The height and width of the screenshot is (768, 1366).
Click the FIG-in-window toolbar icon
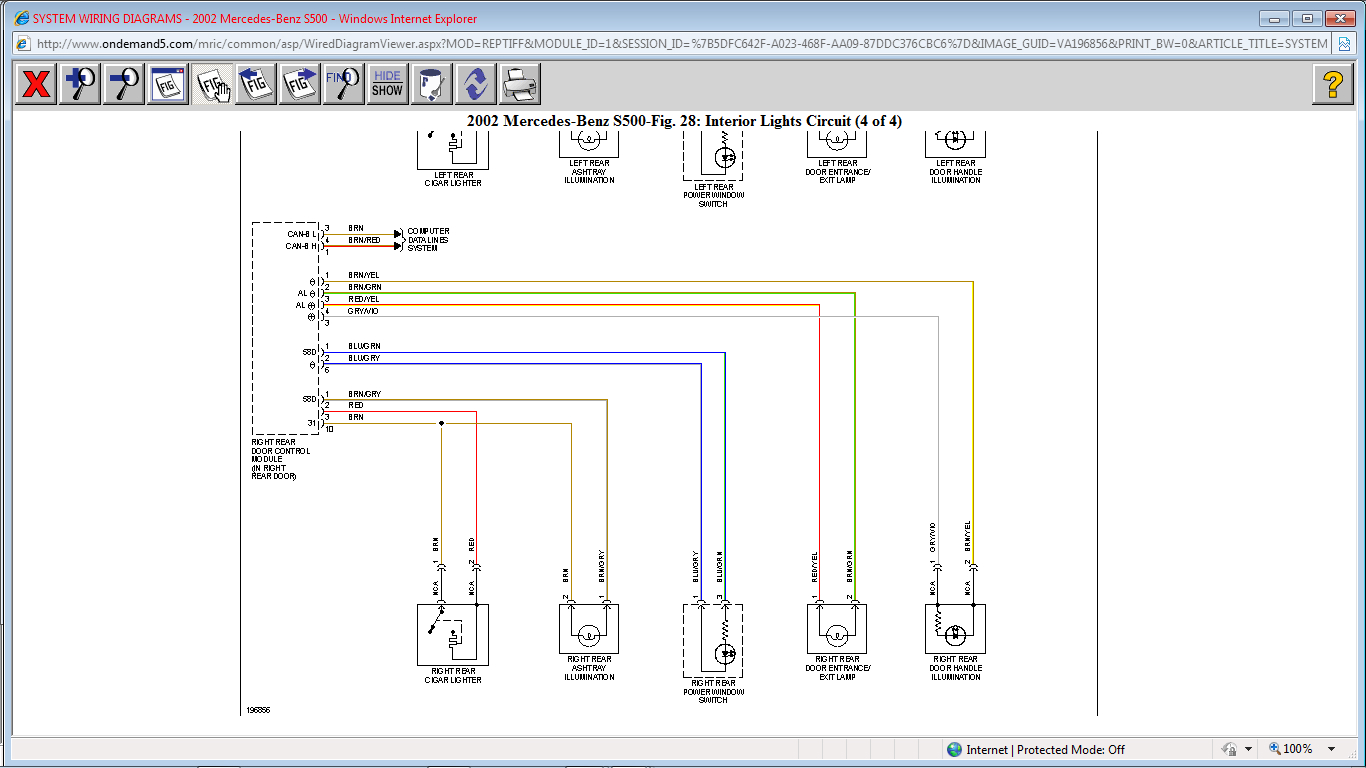click(168, 84)
